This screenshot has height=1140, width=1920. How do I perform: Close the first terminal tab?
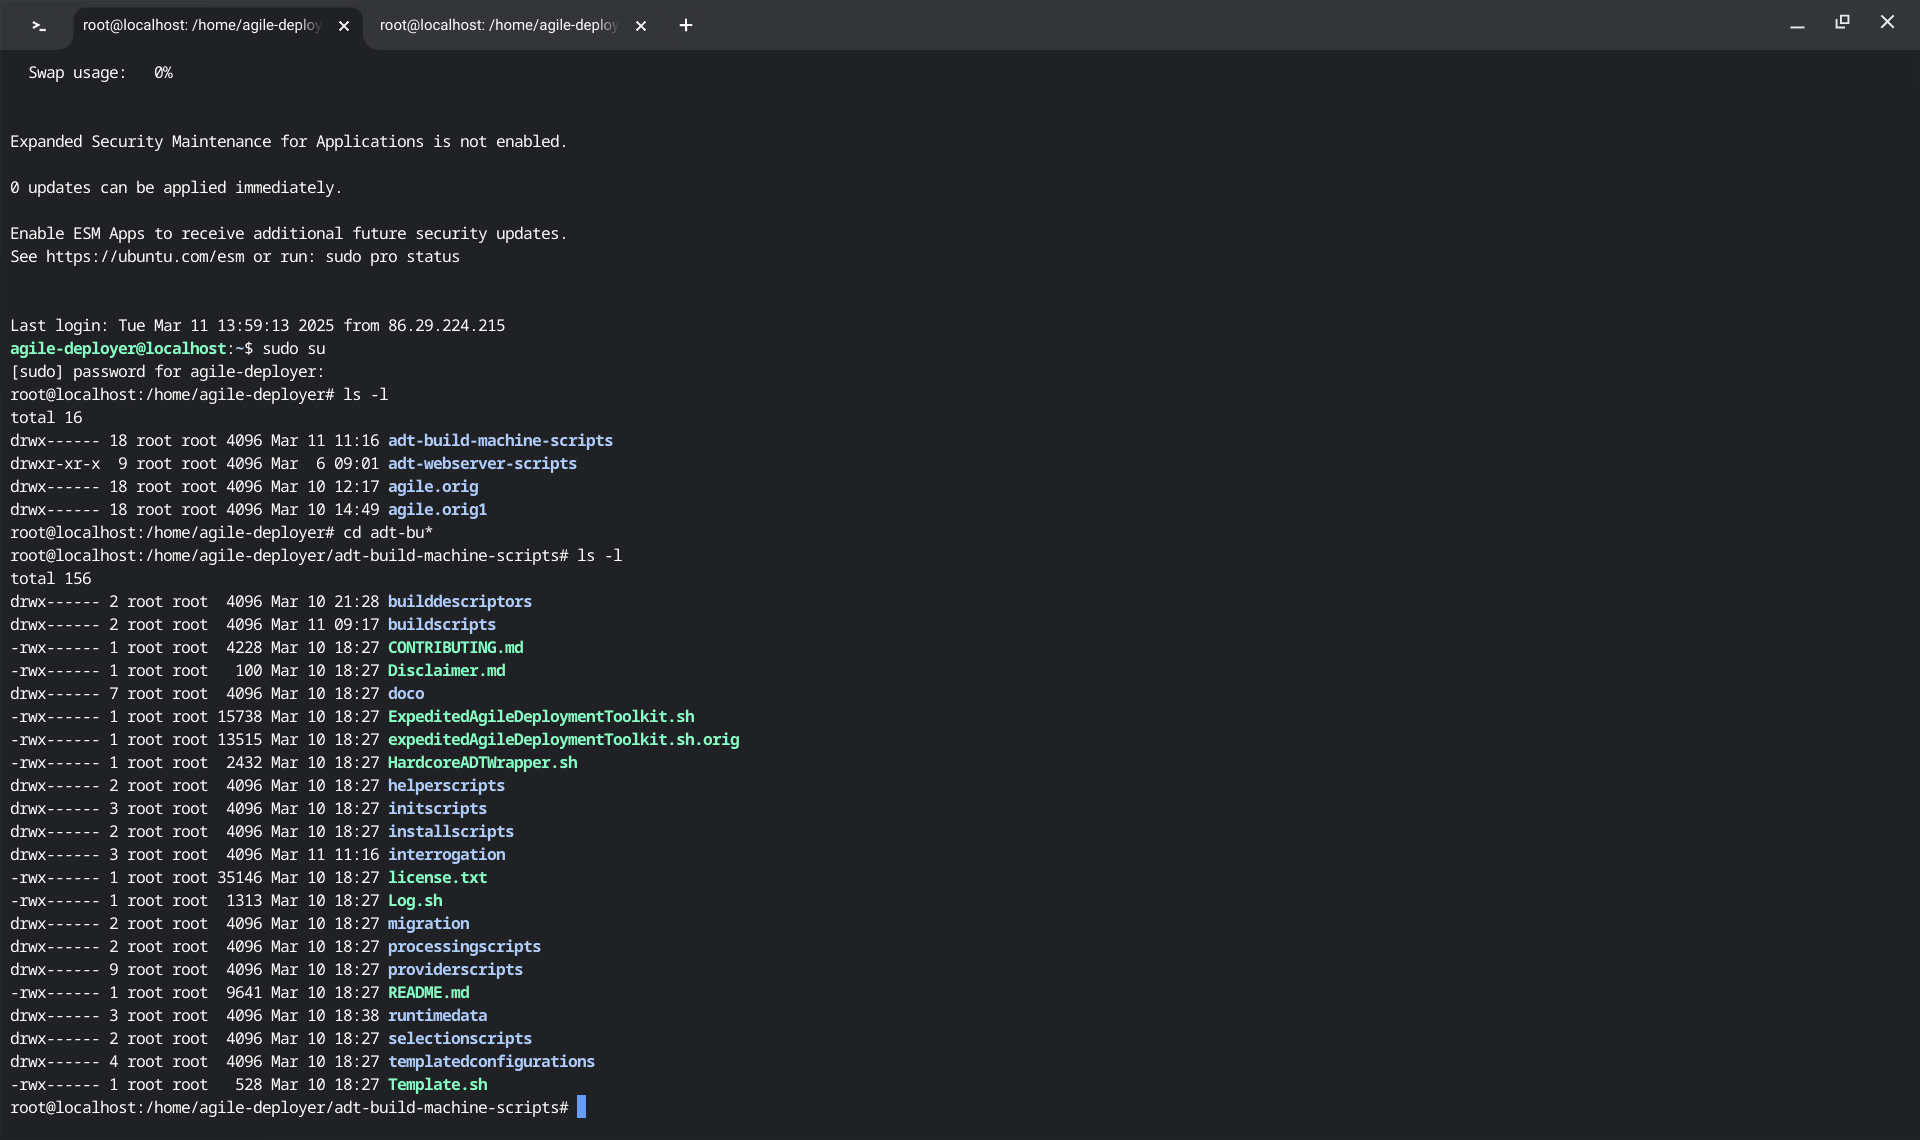[x=344, y=26]
